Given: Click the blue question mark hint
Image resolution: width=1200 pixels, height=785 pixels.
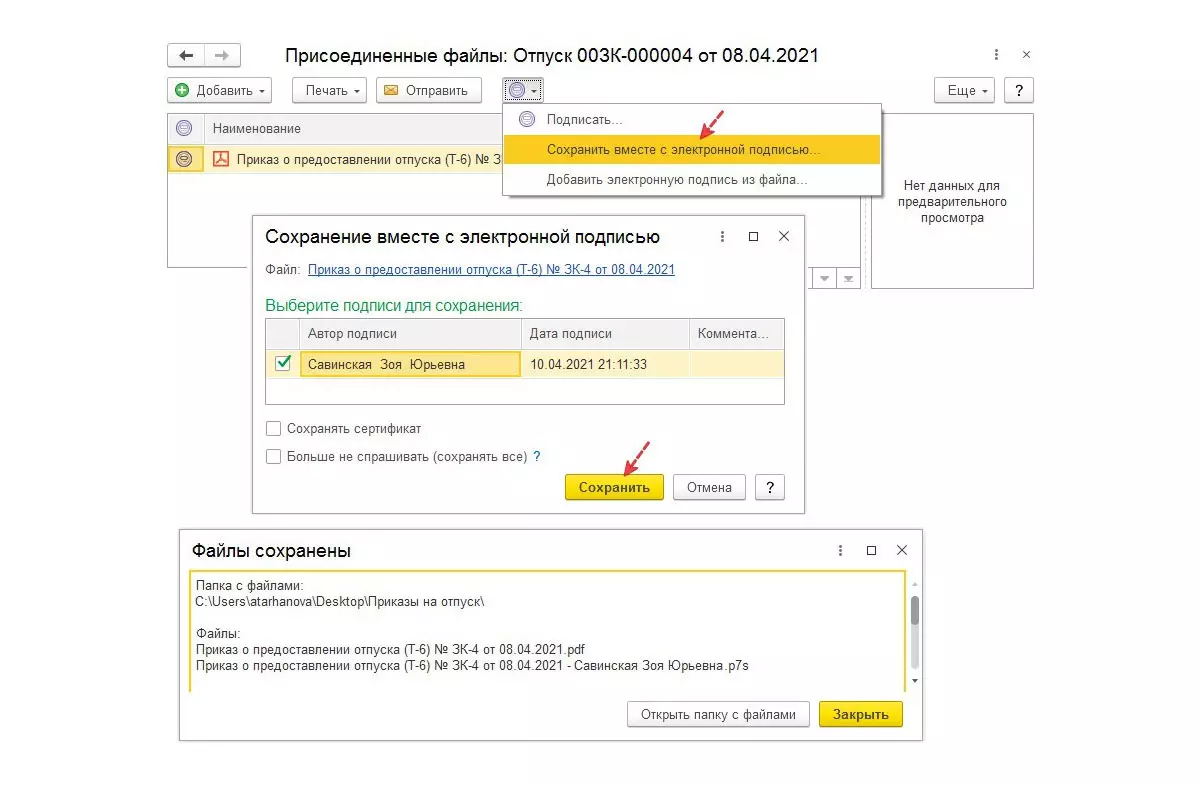Looking at the screenshot, I should 537,456.
